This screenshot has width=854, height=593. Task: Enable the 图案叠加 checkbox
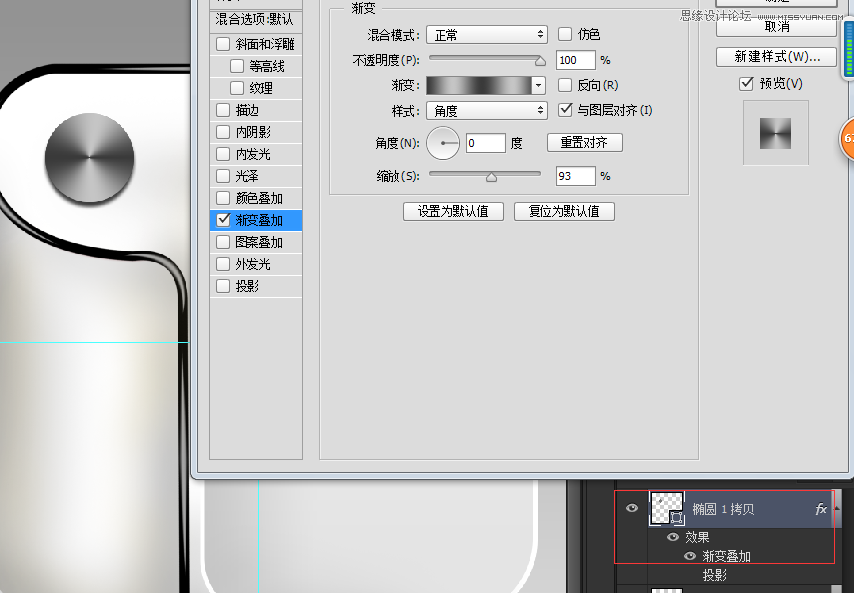coord(223,242)
